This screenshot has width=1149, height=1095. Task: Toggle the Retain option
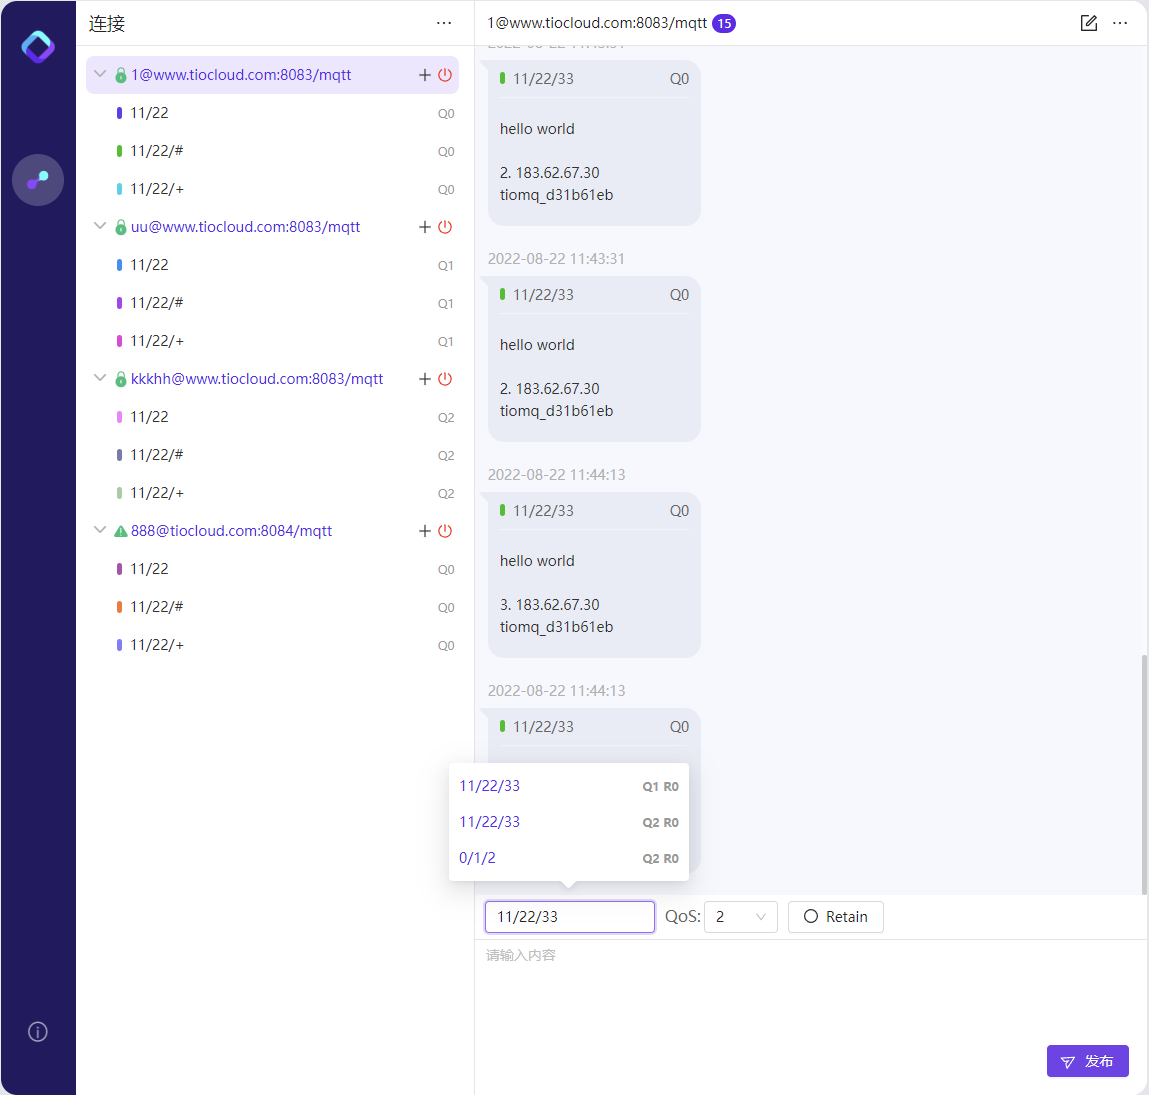tap(835, 917)
